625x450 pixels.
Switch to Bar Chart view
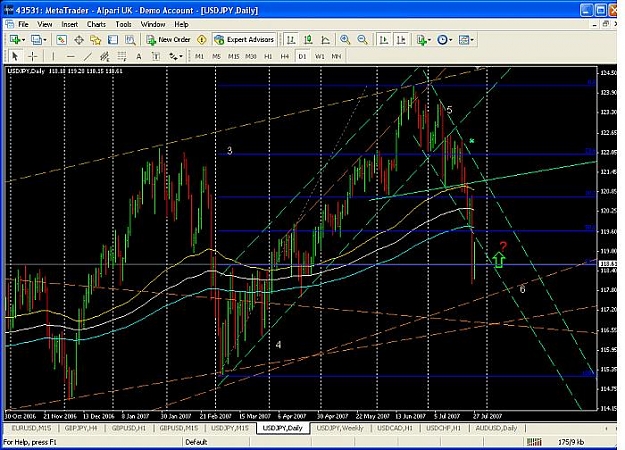(x=291, y=40)
